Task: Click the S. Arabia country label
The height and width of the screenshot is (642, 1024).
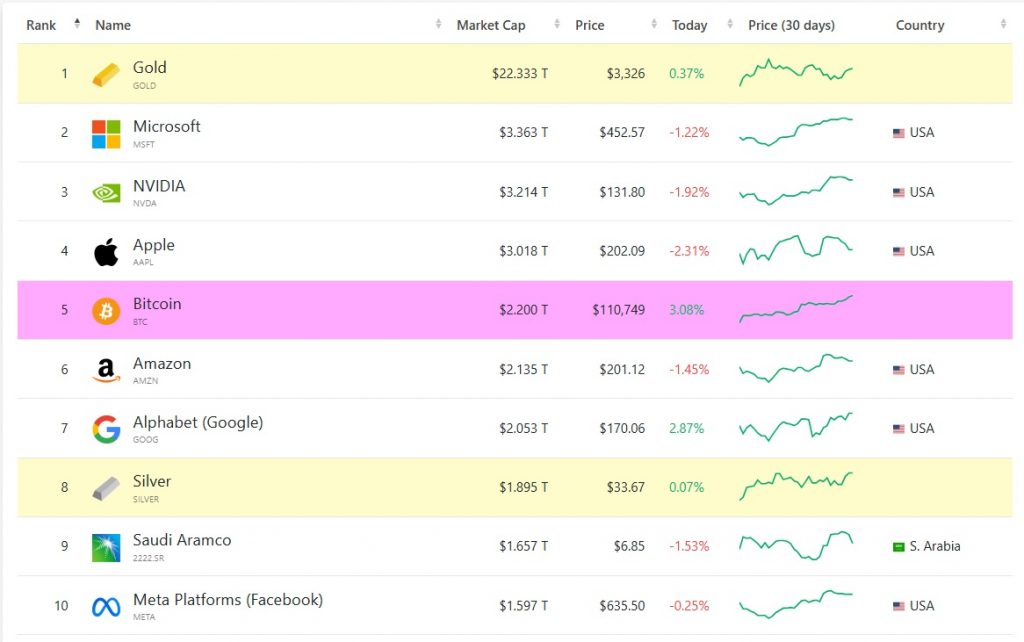Action: 935,547
